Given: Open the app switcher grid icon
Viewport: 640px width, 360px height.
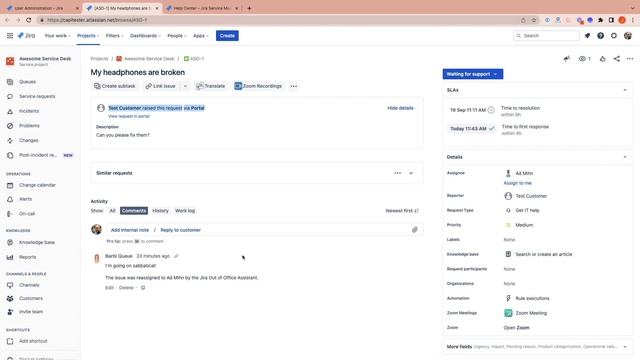Looking at the screenshot, I should pyautogui.click(x=10, y=36).
